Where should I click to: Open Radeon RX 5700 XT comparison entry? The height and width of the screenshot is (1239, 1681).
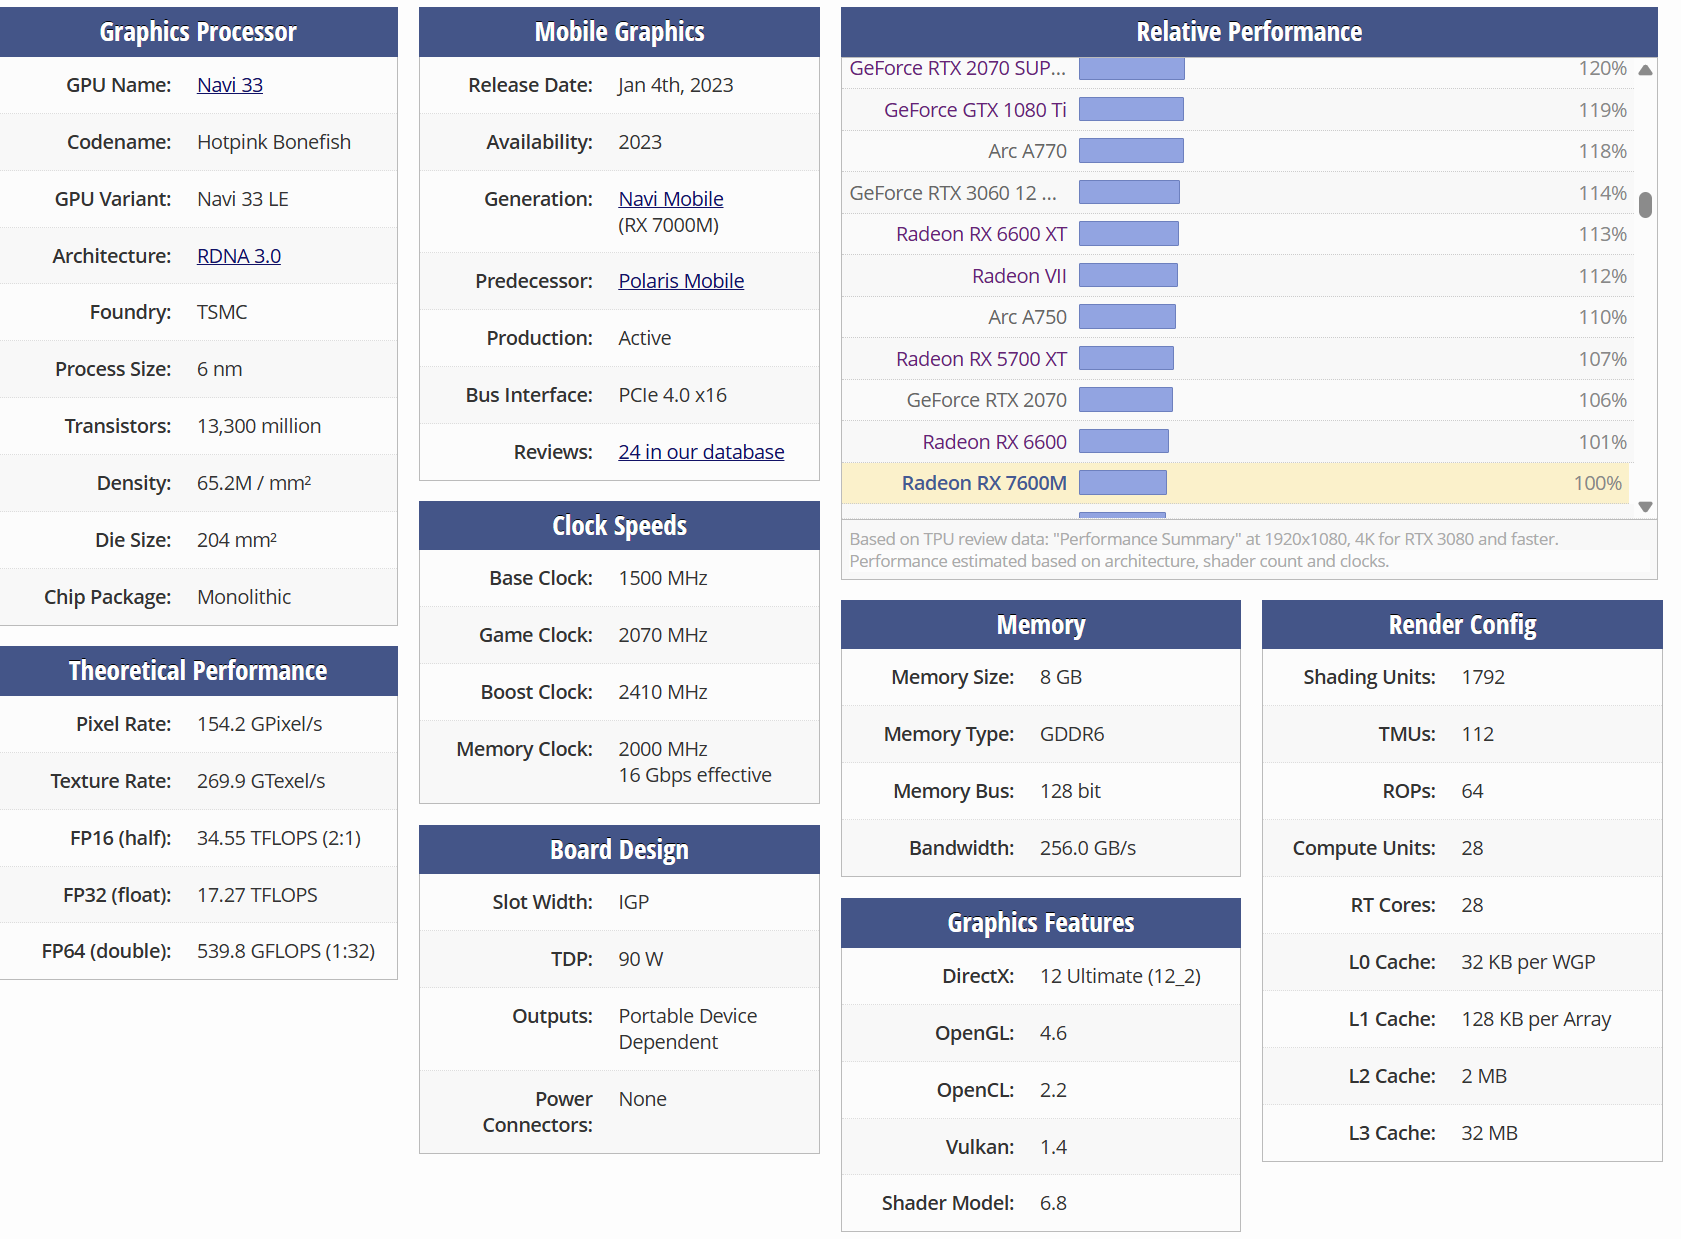point(980,359)
